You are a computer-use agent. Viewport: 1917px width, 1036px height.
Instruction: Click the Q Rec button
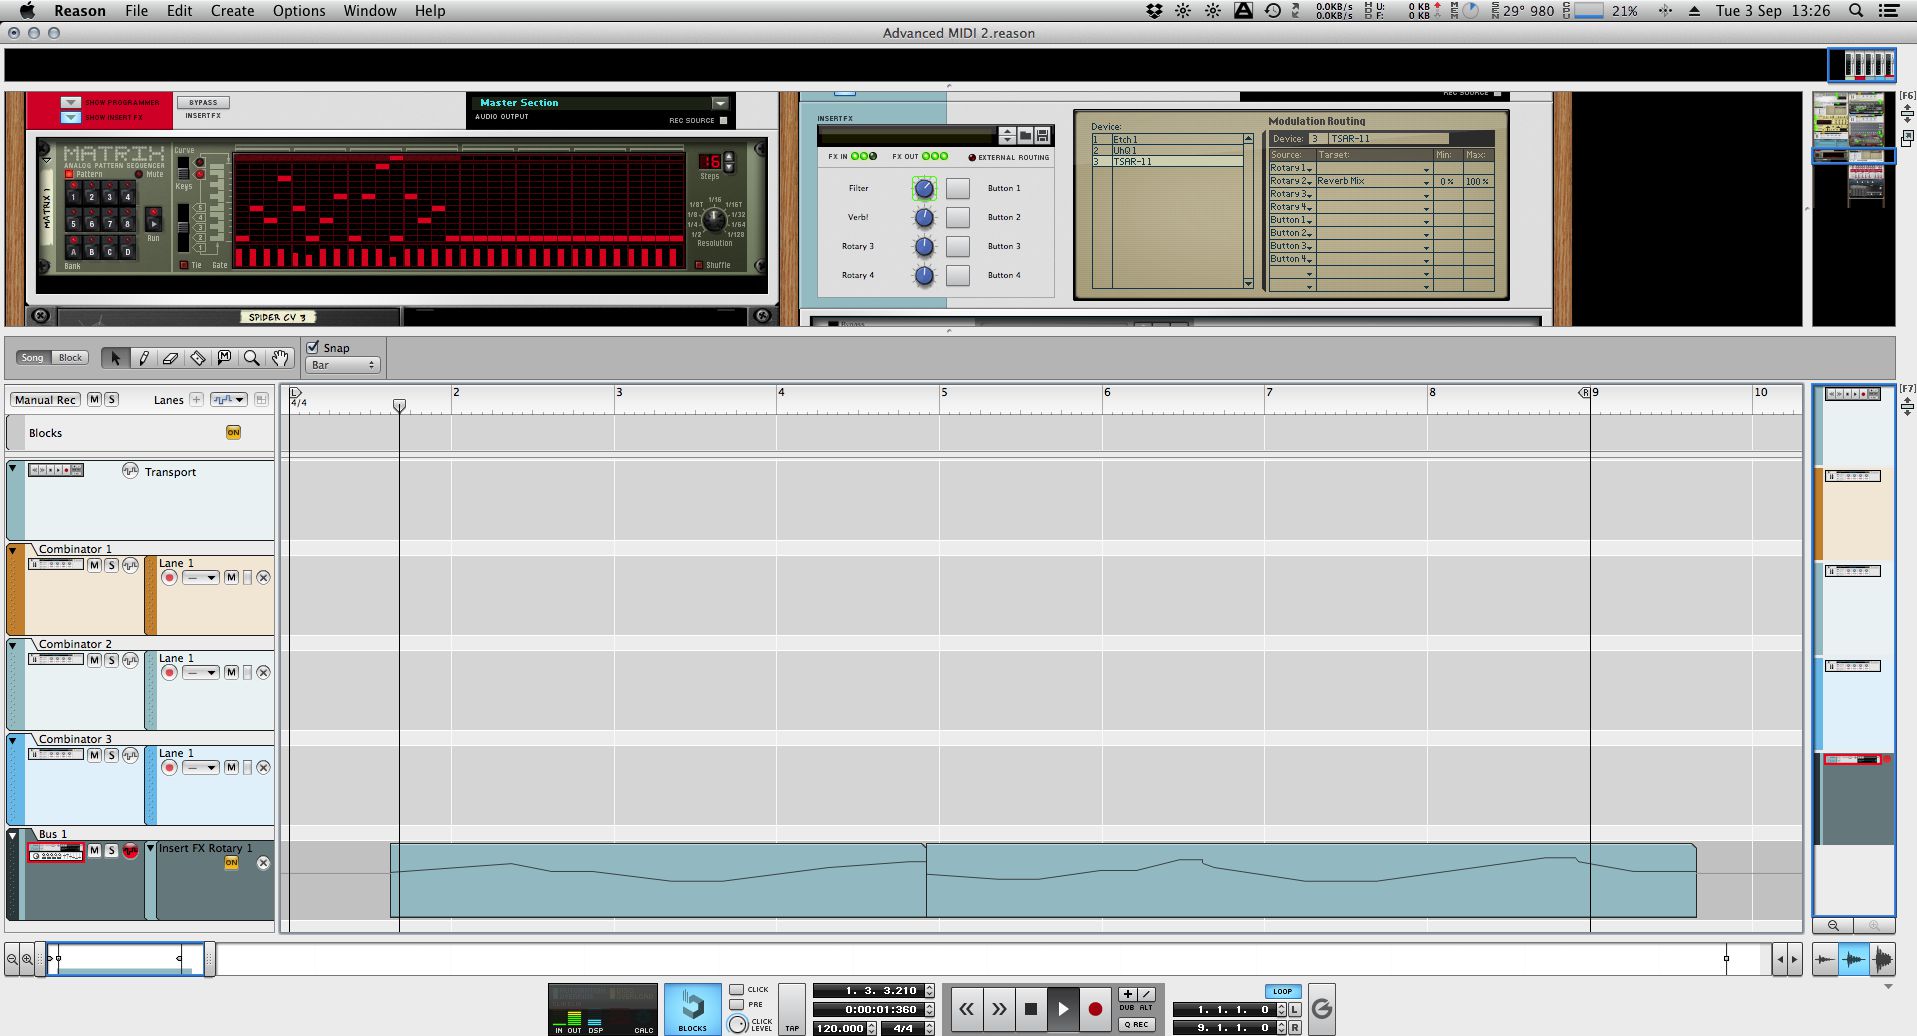1136,1024
